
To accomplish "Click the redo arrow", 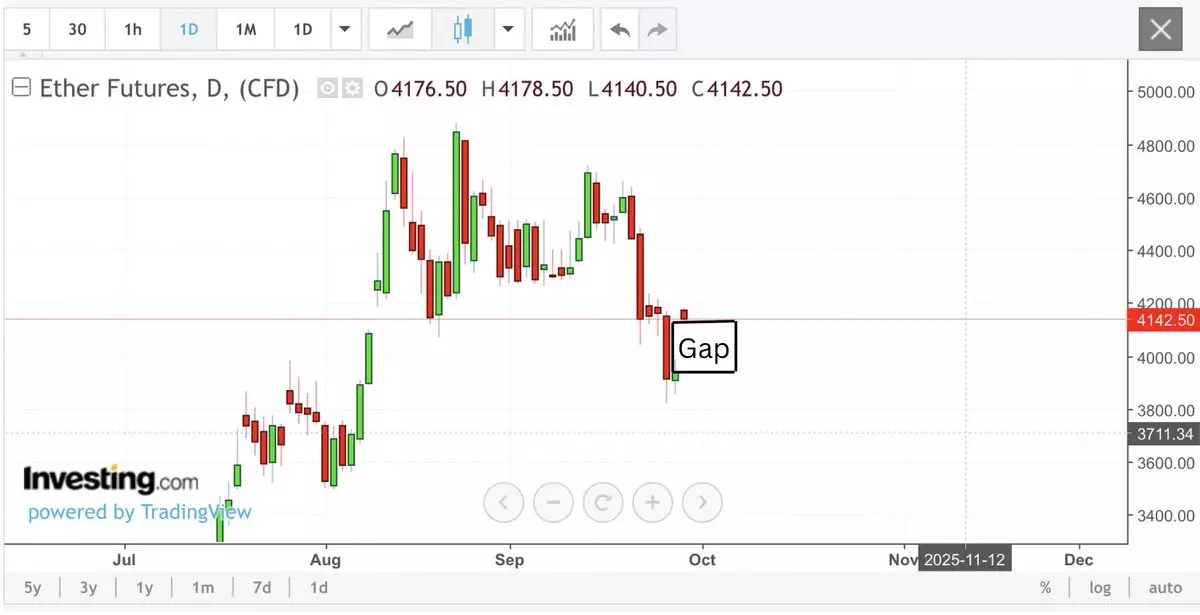I will tap(657, 30).
